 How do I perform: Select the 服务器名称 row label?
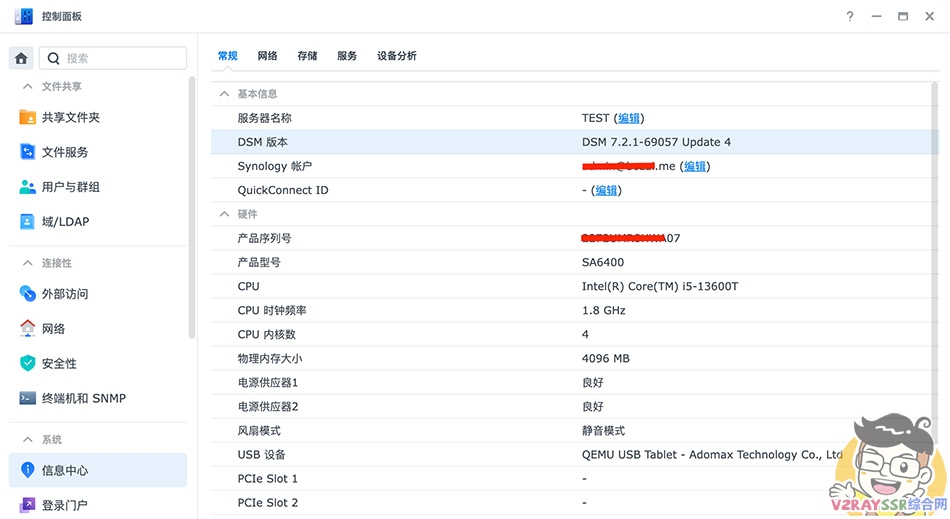coord(264,118)
